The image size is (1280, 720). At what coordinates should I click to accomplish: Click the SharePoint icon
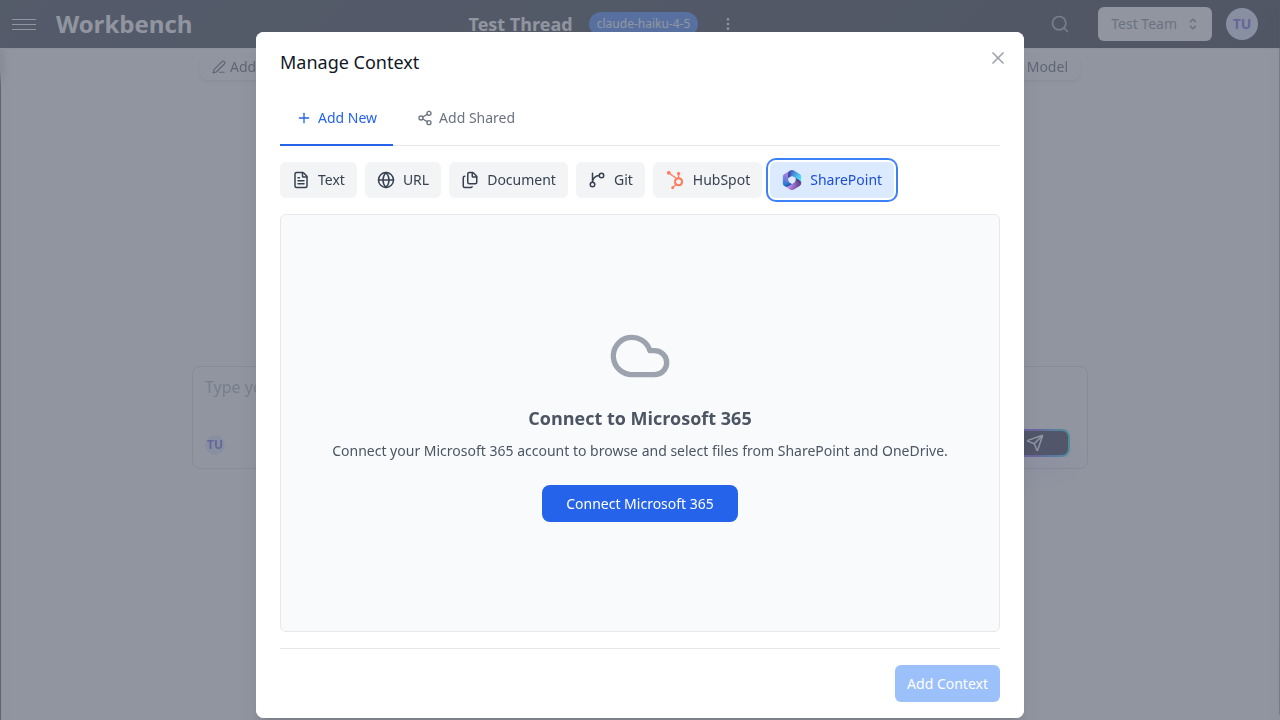tap(792, 180)
